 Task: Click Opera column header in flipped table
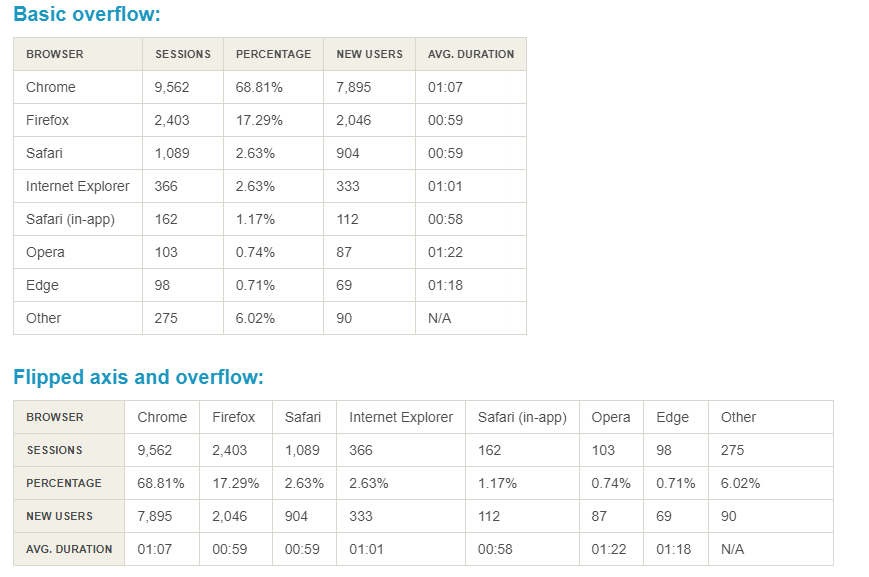pyautogui.click(x=611, y=417)
